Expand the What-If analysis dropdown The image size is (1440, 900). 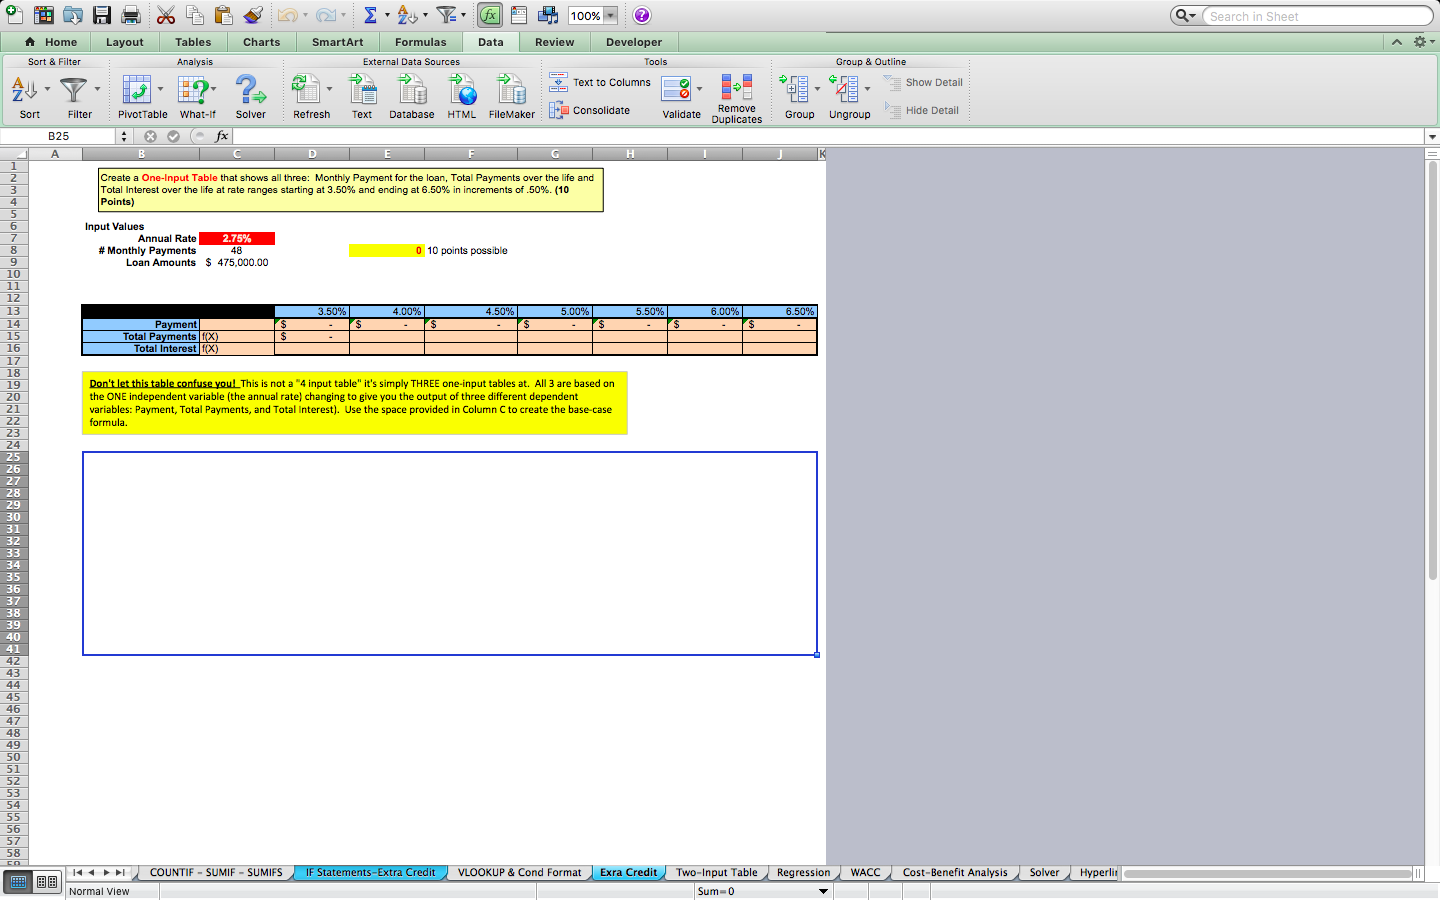tap(214, 89)
